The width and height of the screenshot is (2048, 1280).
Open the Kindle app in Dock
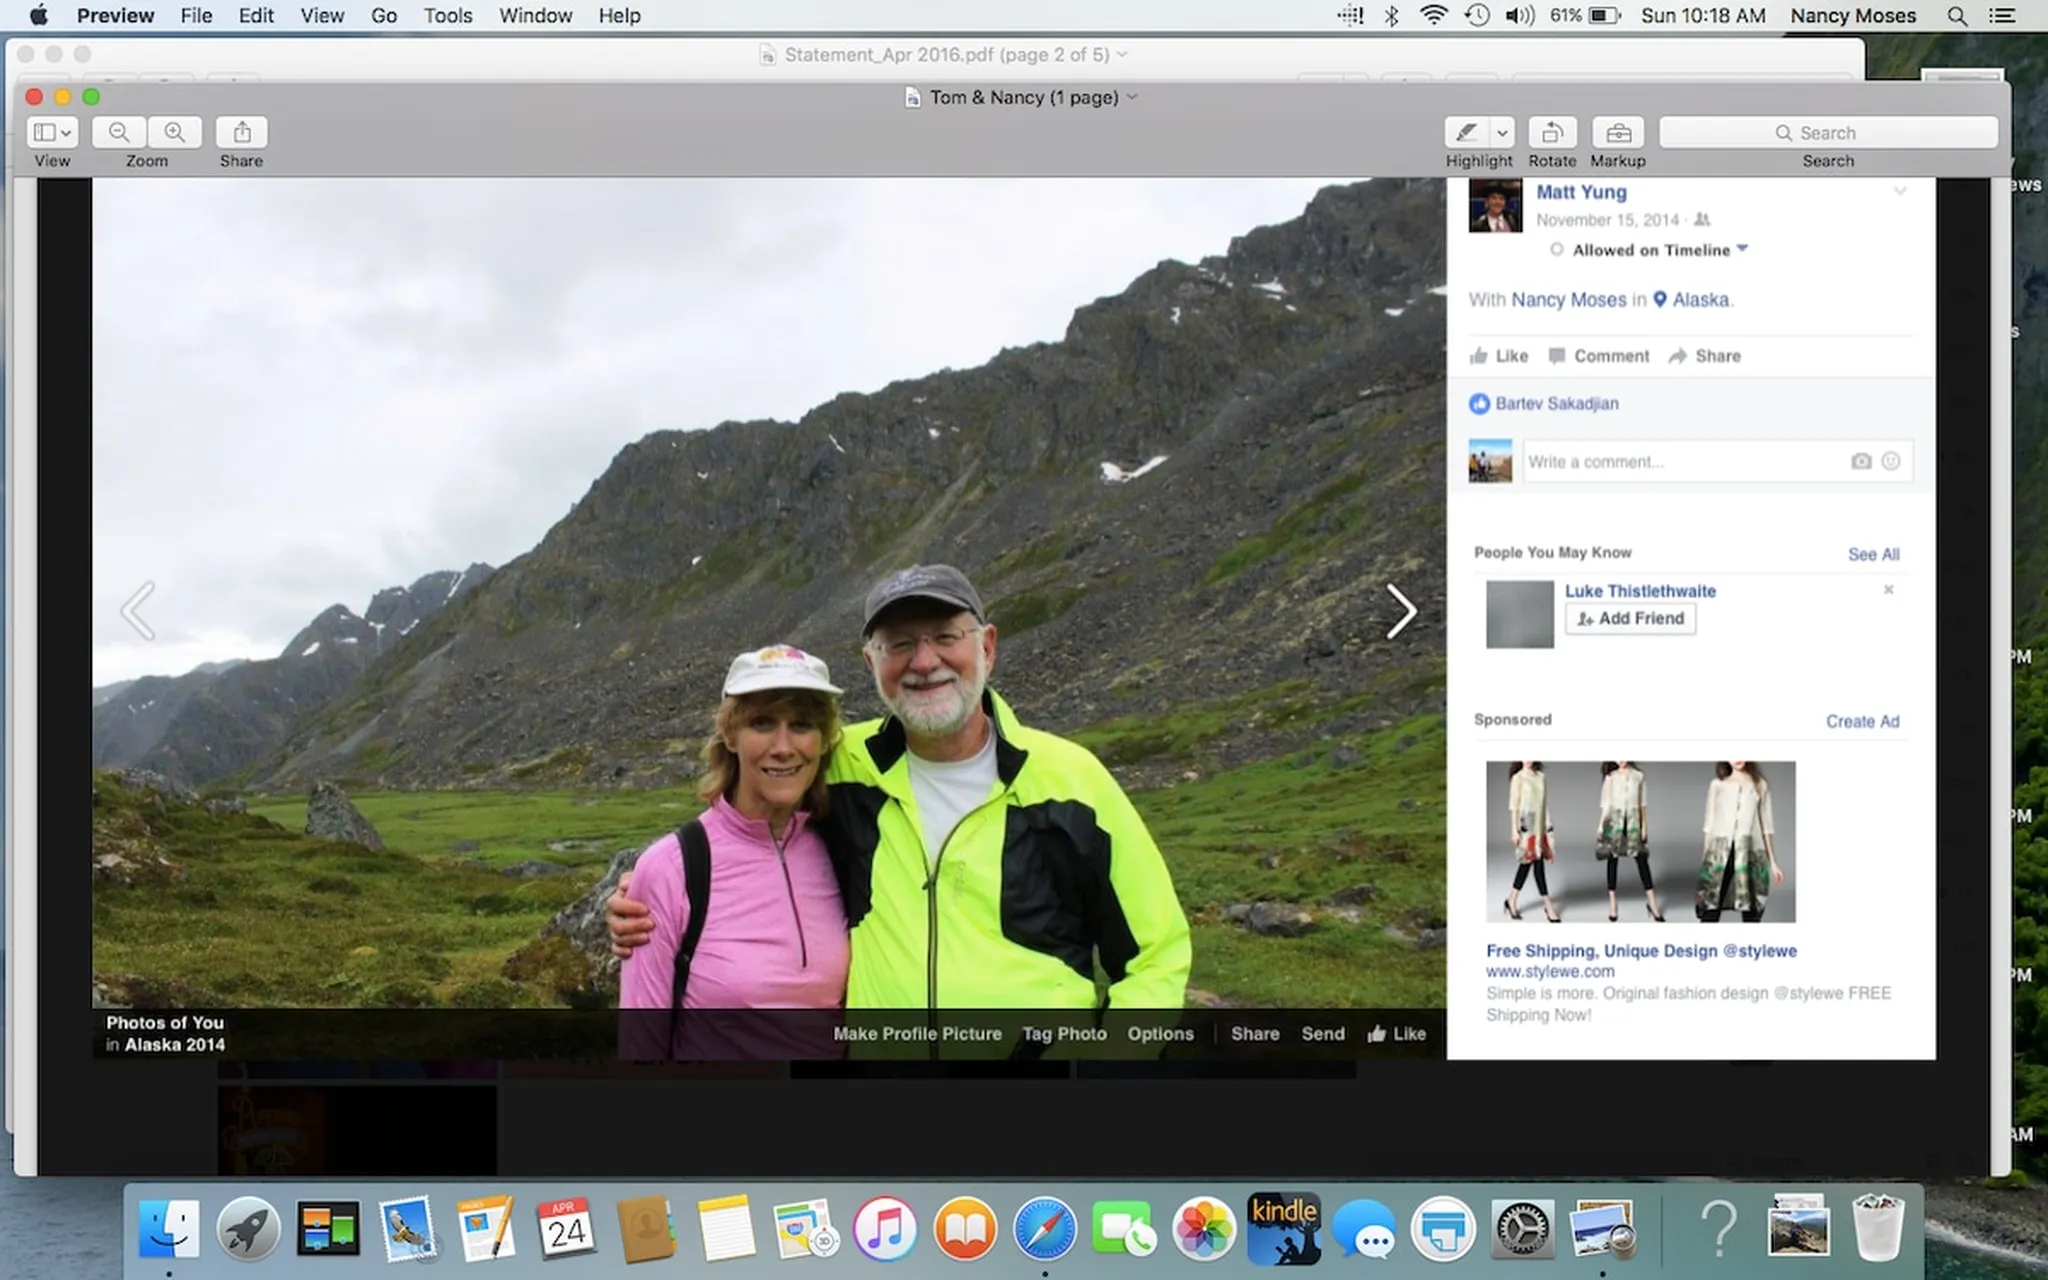1284,1228
